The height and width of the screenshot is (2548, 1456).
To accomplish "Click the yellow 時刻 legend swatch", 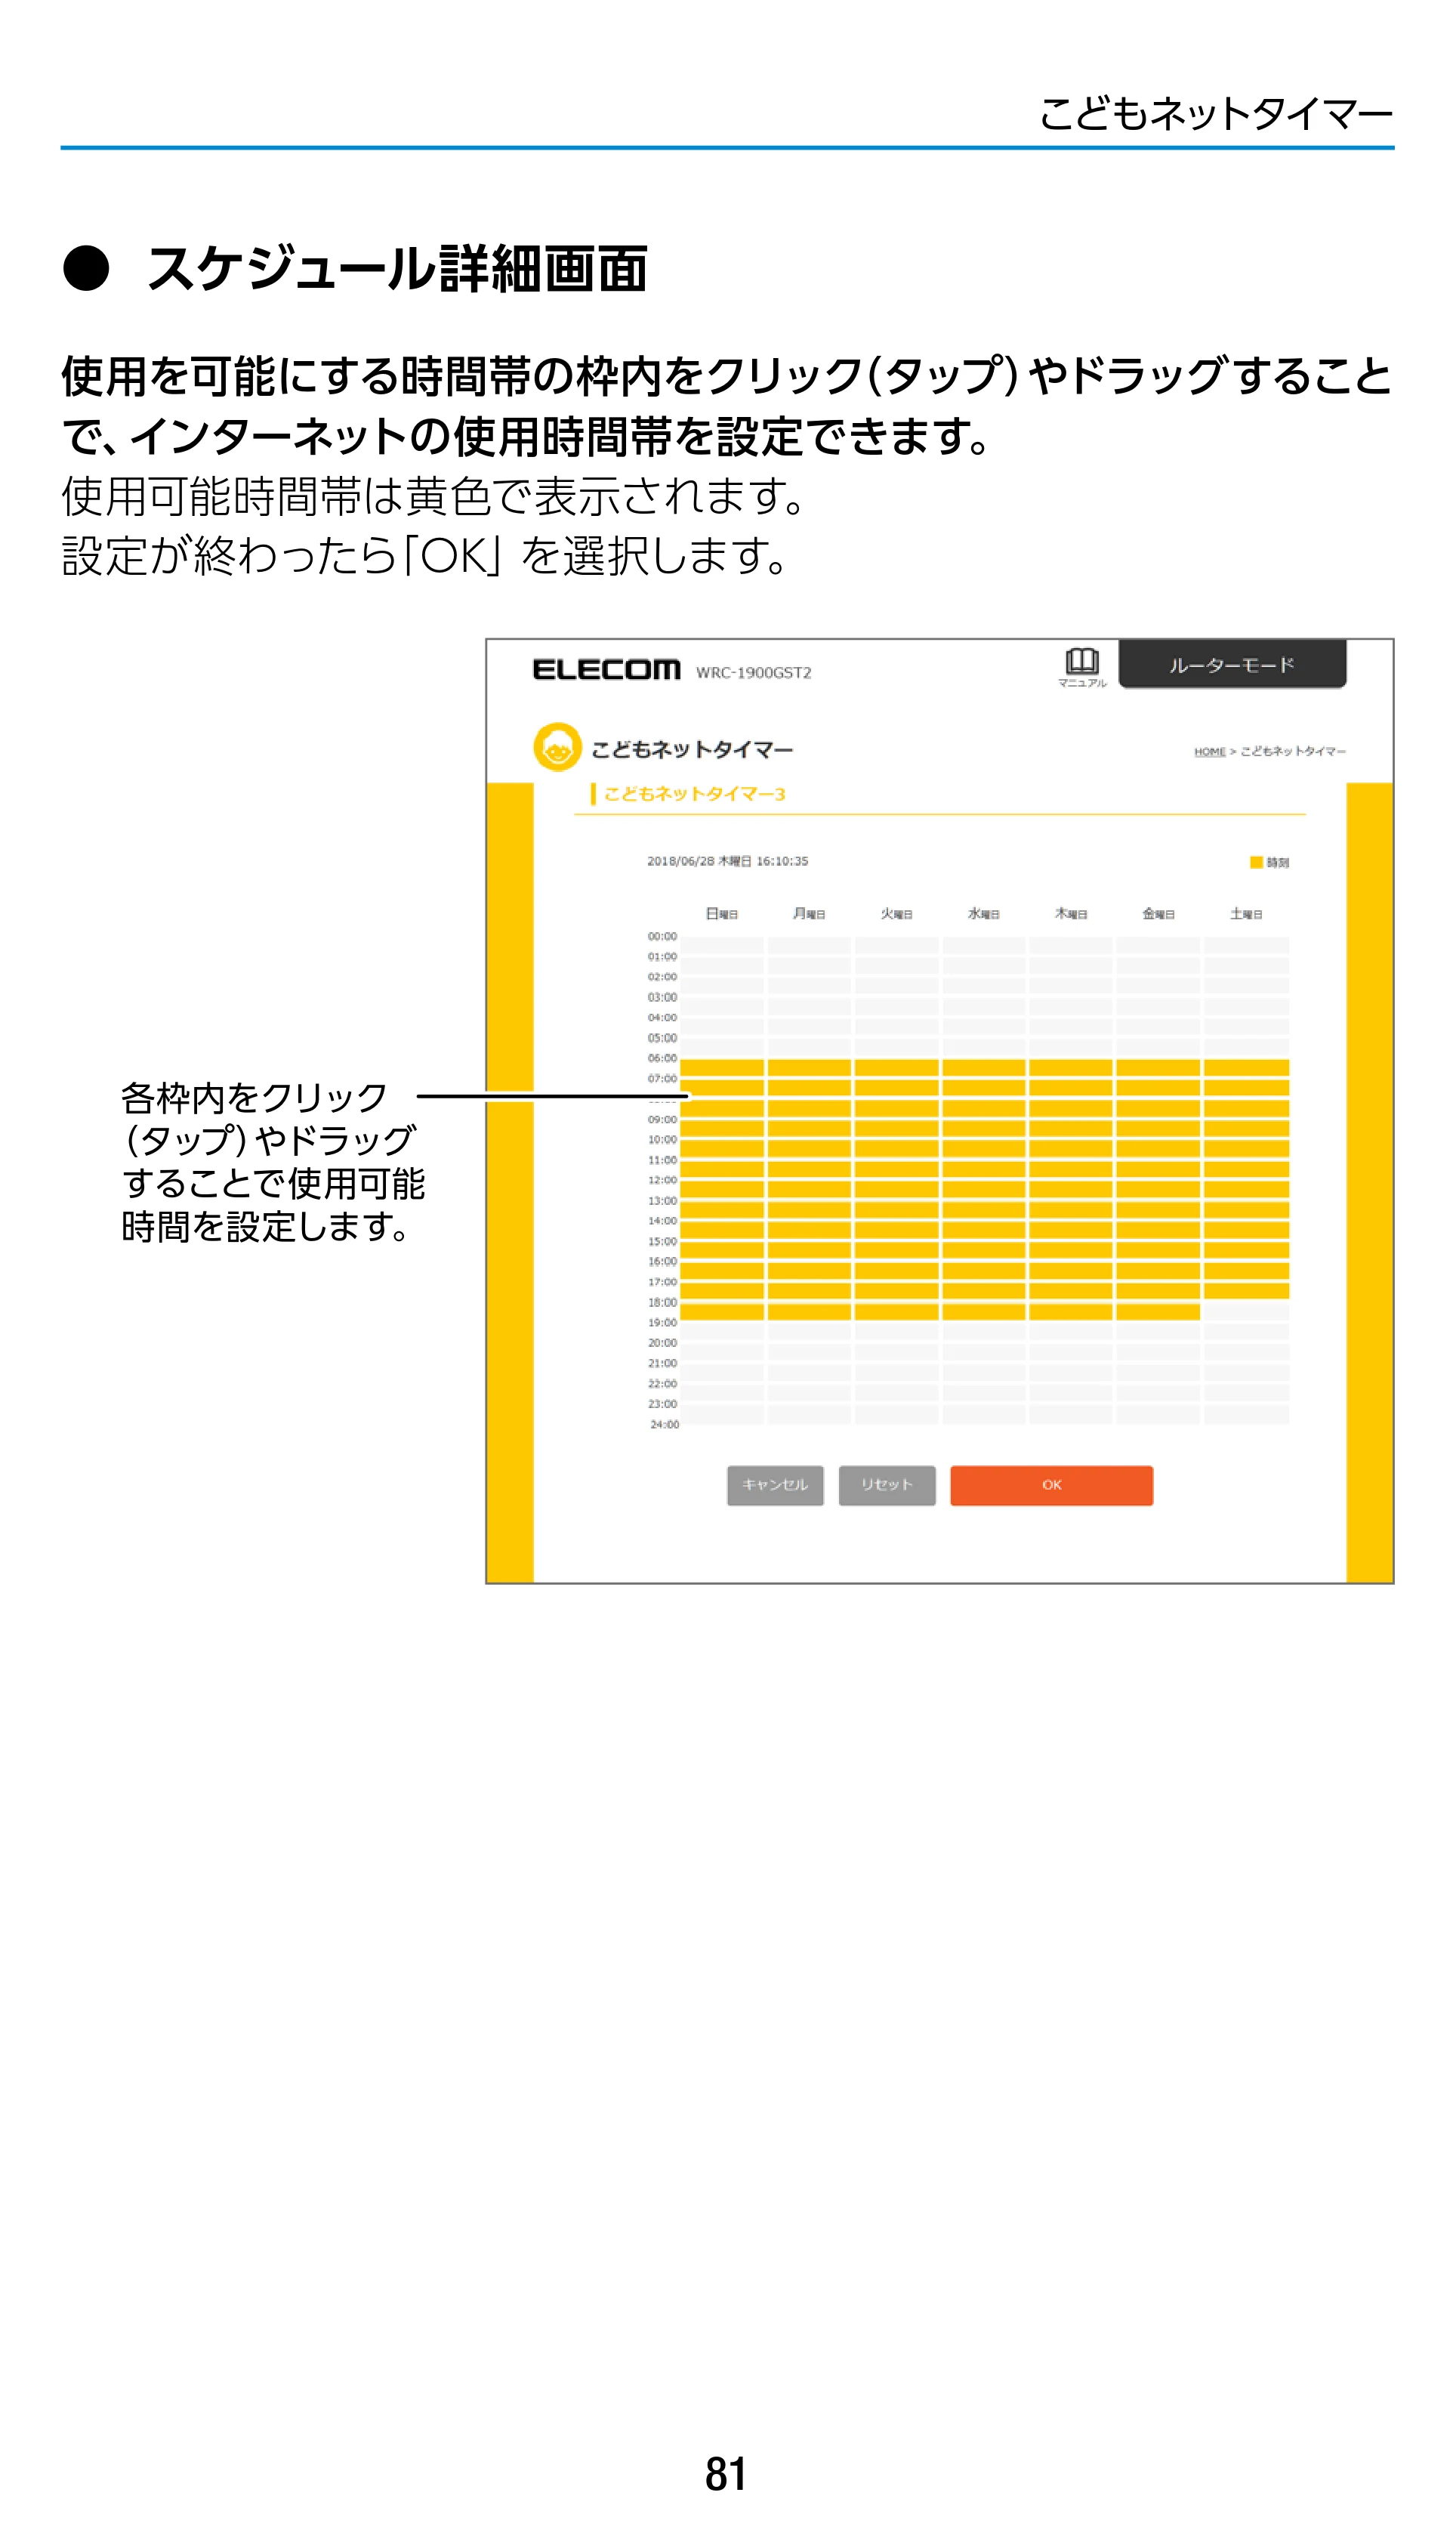I will pos(1256,862).
